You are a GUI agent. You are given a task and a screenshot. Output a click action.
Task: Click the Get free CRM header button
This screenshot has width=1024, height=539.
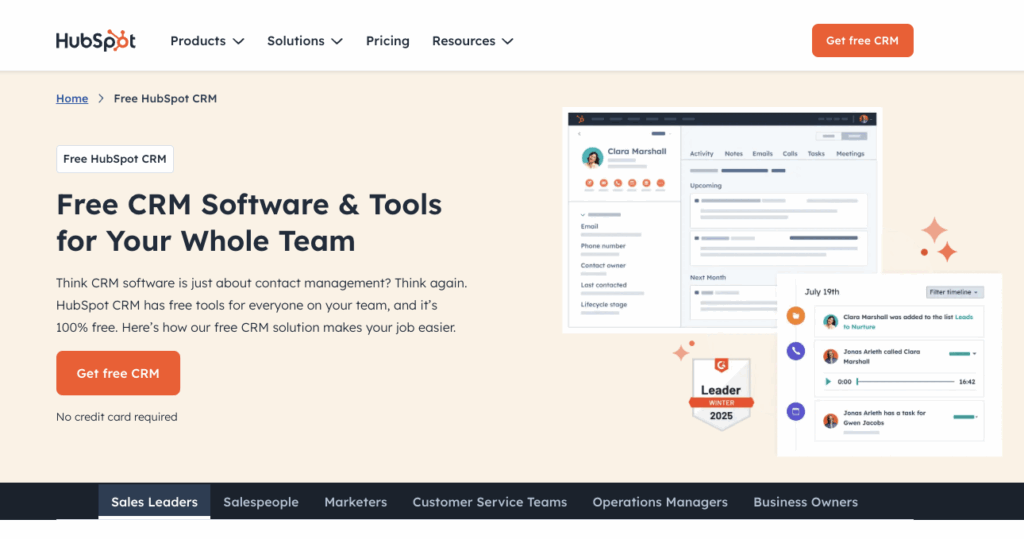pos(862,41)
